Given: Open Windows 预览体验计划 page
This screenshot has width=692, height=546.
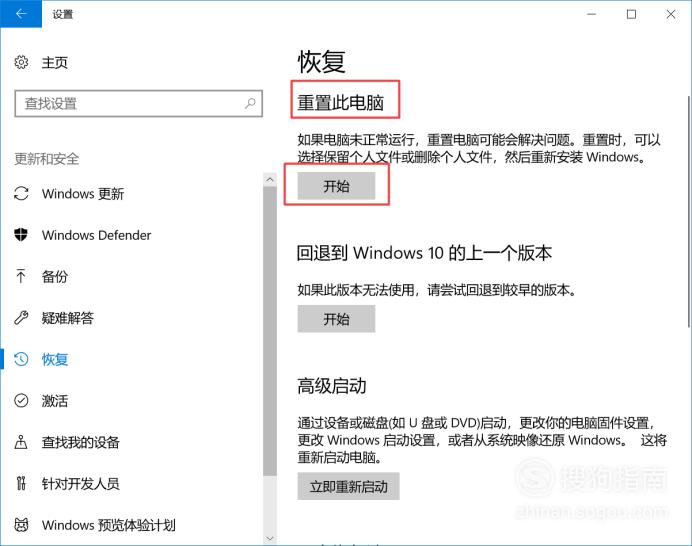Looking at the screenshot, I should click(x=109, y=525).
